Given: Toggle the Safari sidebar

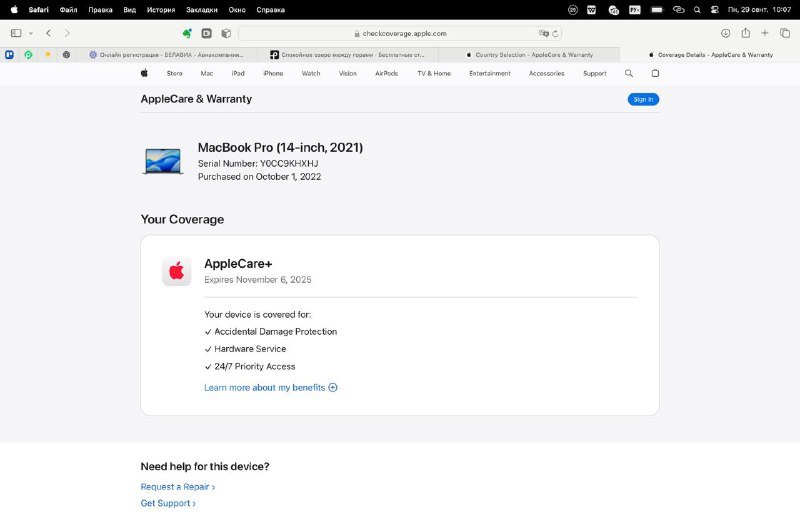Looking at the screenshot, I should tap(16, 33).
